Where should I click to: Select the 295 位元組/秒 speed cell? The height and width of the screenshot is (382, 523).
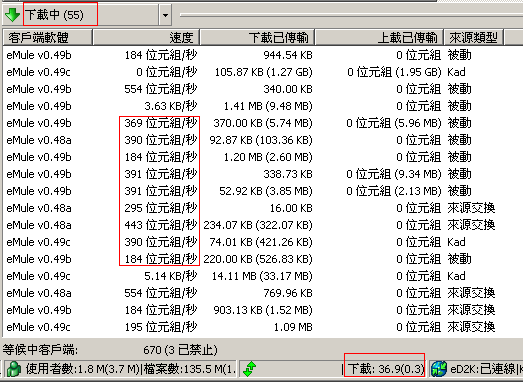pos(161,208)
